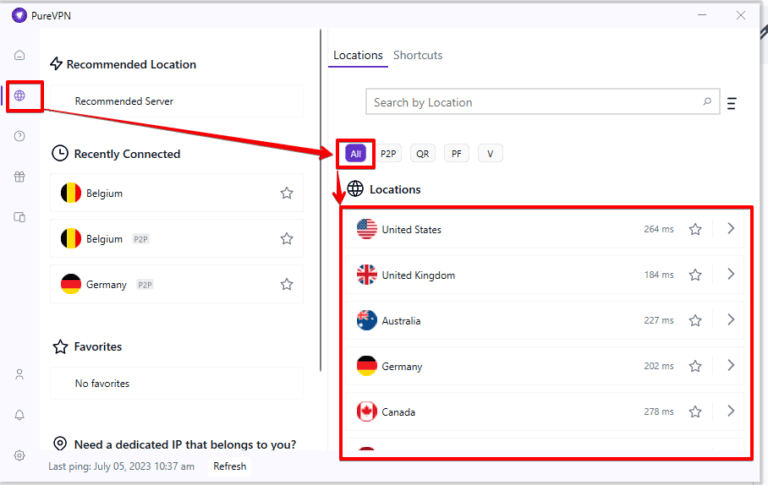Open the sort list icon beside search
Image resolution: width=768 pixels, height=485 pixels.
pyautogui.click(x=732, y=103)
